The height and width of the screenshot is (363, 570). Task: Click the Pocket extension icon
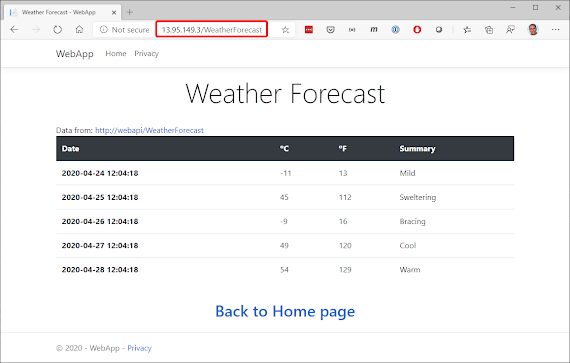click(x=330, y=30)
